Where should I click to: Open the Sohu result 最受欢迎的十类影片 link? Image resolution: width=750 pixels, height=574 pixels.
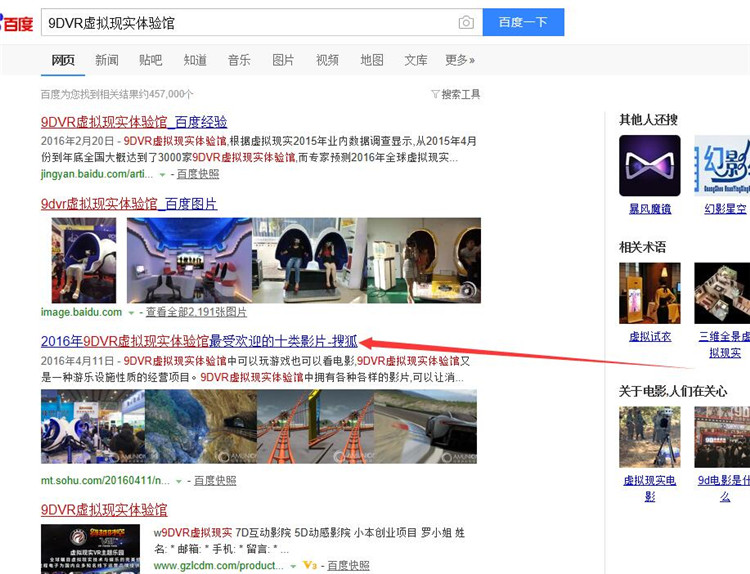199,341
